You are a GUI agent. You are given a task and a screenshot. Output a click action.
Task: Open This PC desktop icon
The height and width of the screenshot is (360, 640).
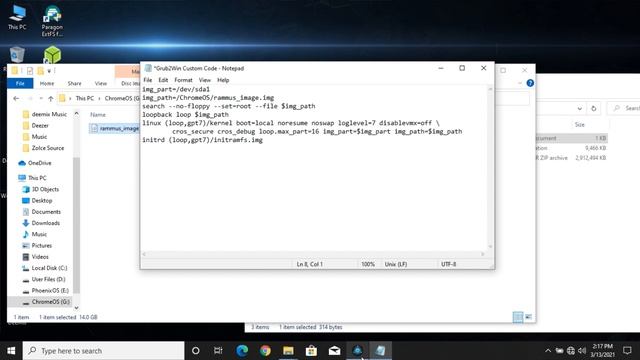click(x=17, y=18)
